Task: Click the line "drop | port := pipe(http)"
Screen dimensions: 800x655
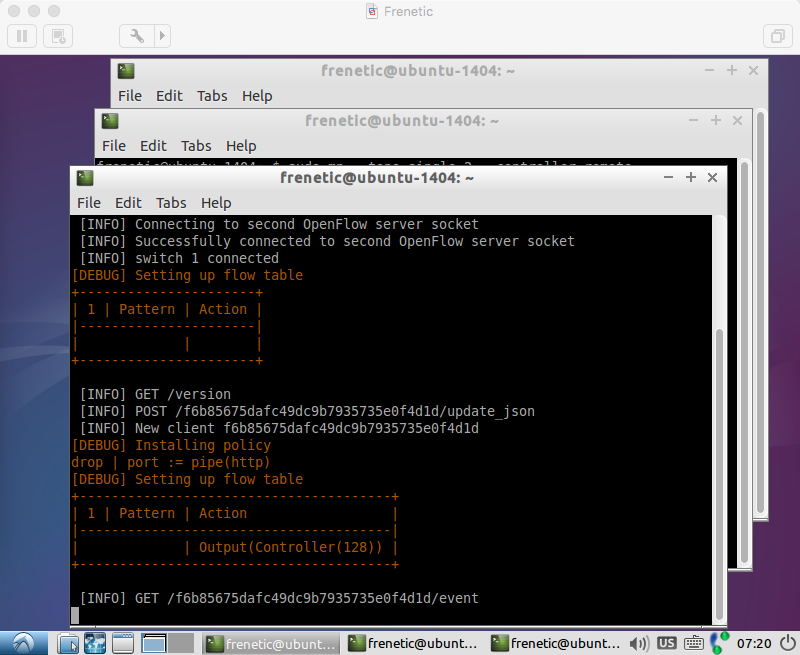Action: [x=170, y=463]
